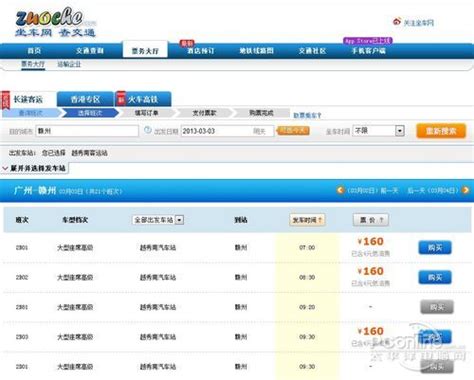Expand the 展开并选择发车站 section
Screen dimensions: 474x380
point(35,168)
